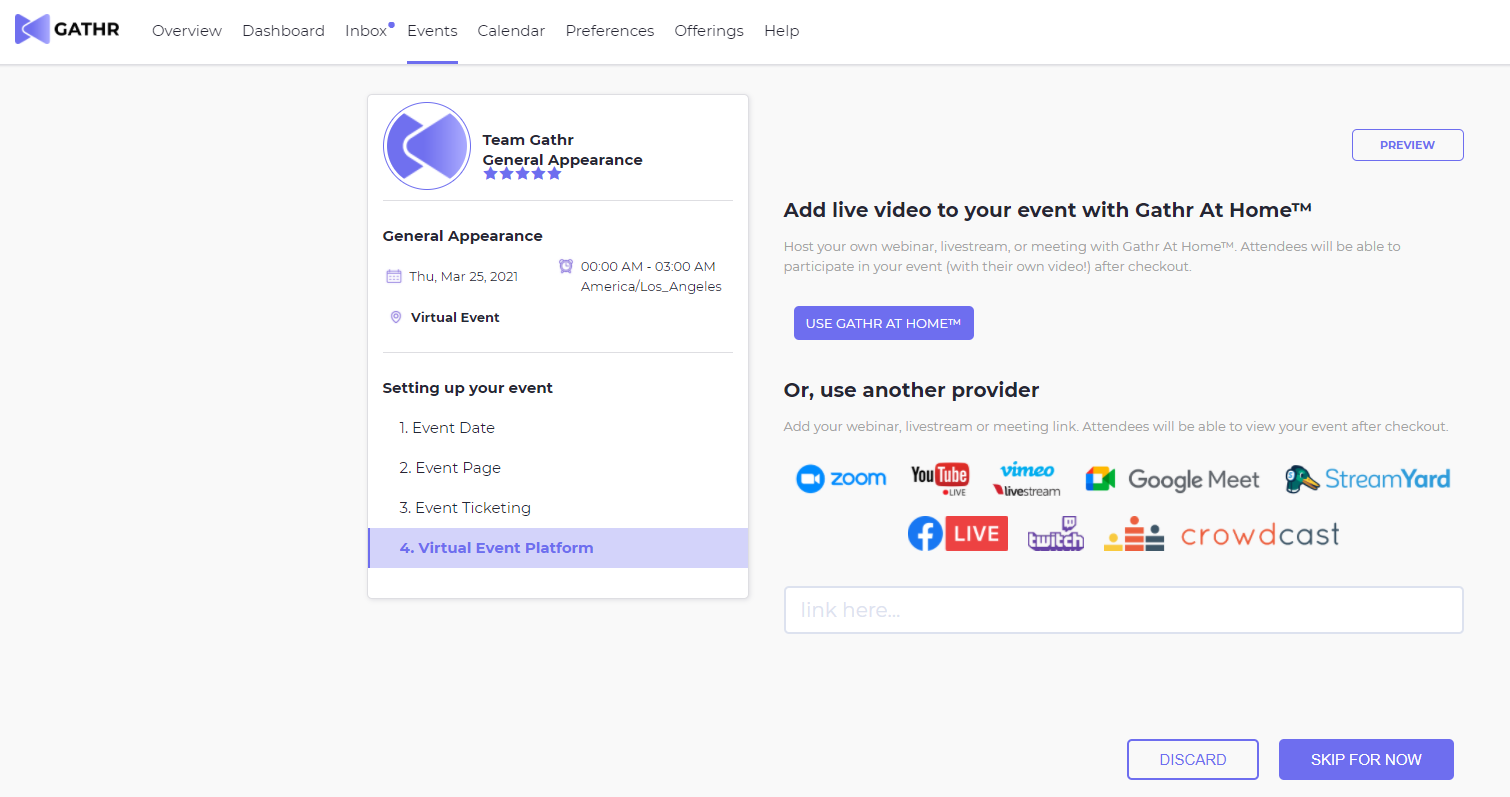Click the five-star rating icons
The width and height of the screenshot is (1510, 797).
(523, 174)
